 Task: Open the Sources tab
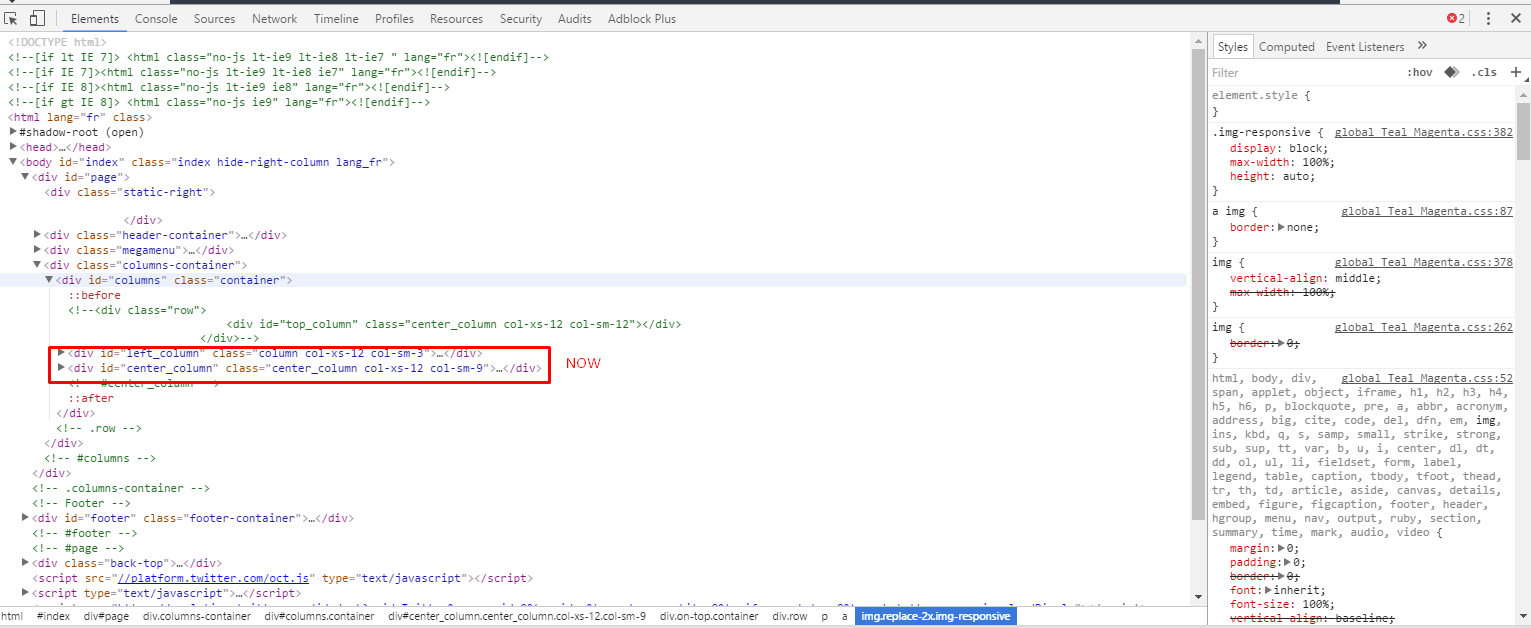pyautogui.click(x=215, y=18)
